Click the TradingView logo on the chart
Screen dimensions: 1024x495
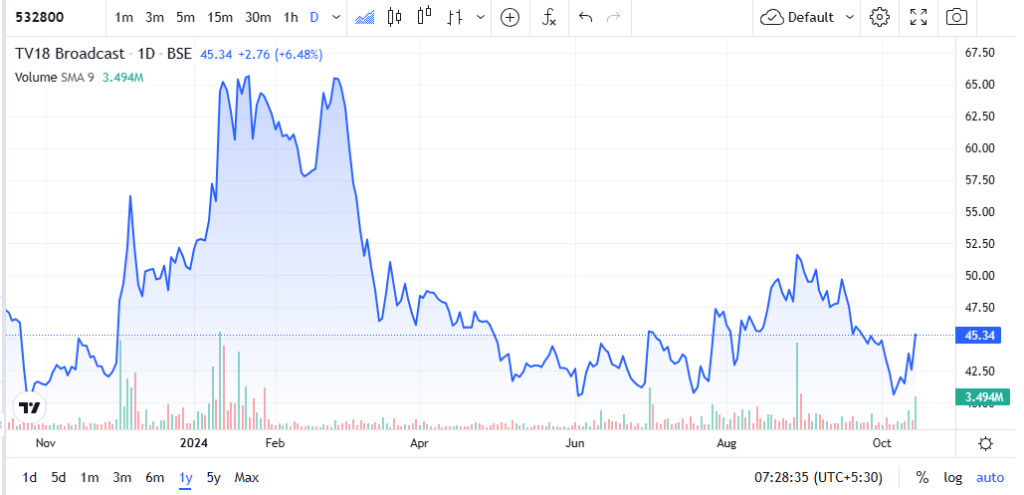click(29, 408)
